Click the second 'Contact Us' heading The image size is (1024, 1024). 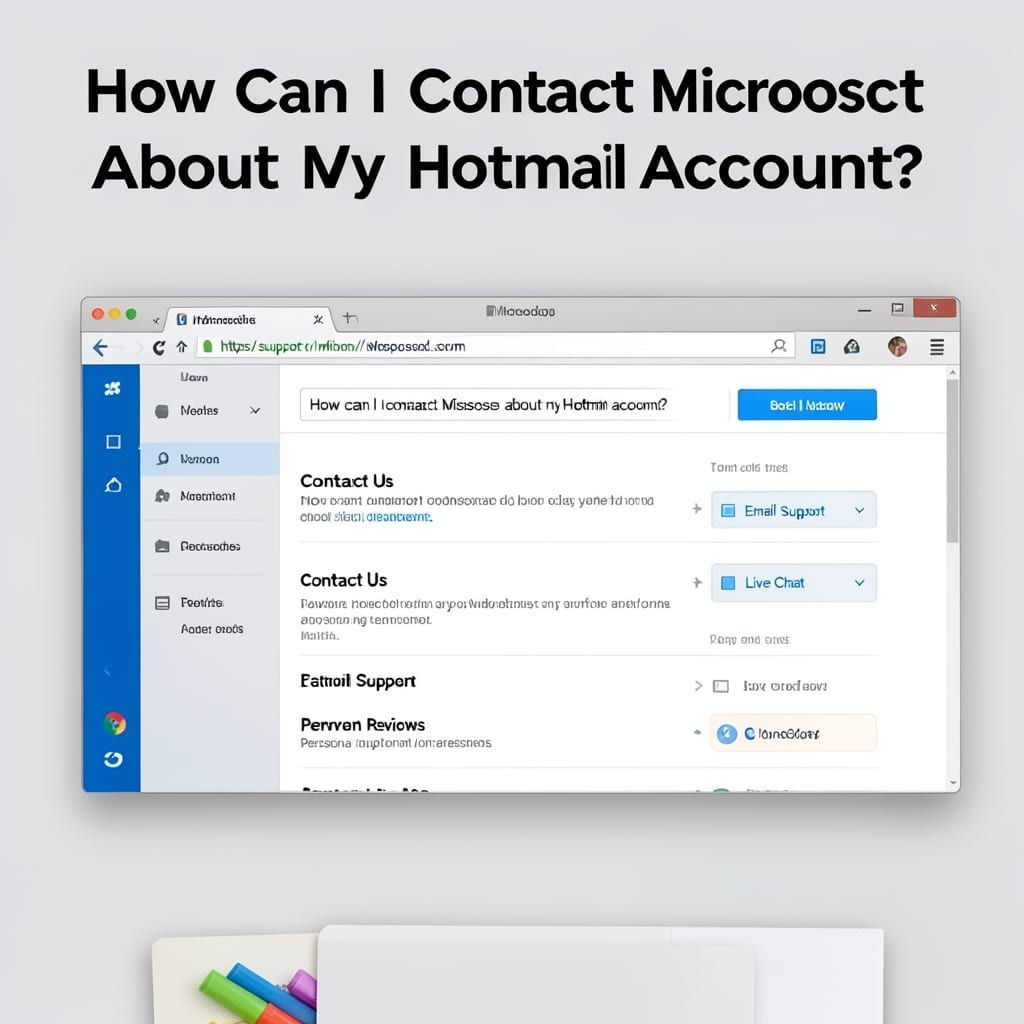(344, 581)
